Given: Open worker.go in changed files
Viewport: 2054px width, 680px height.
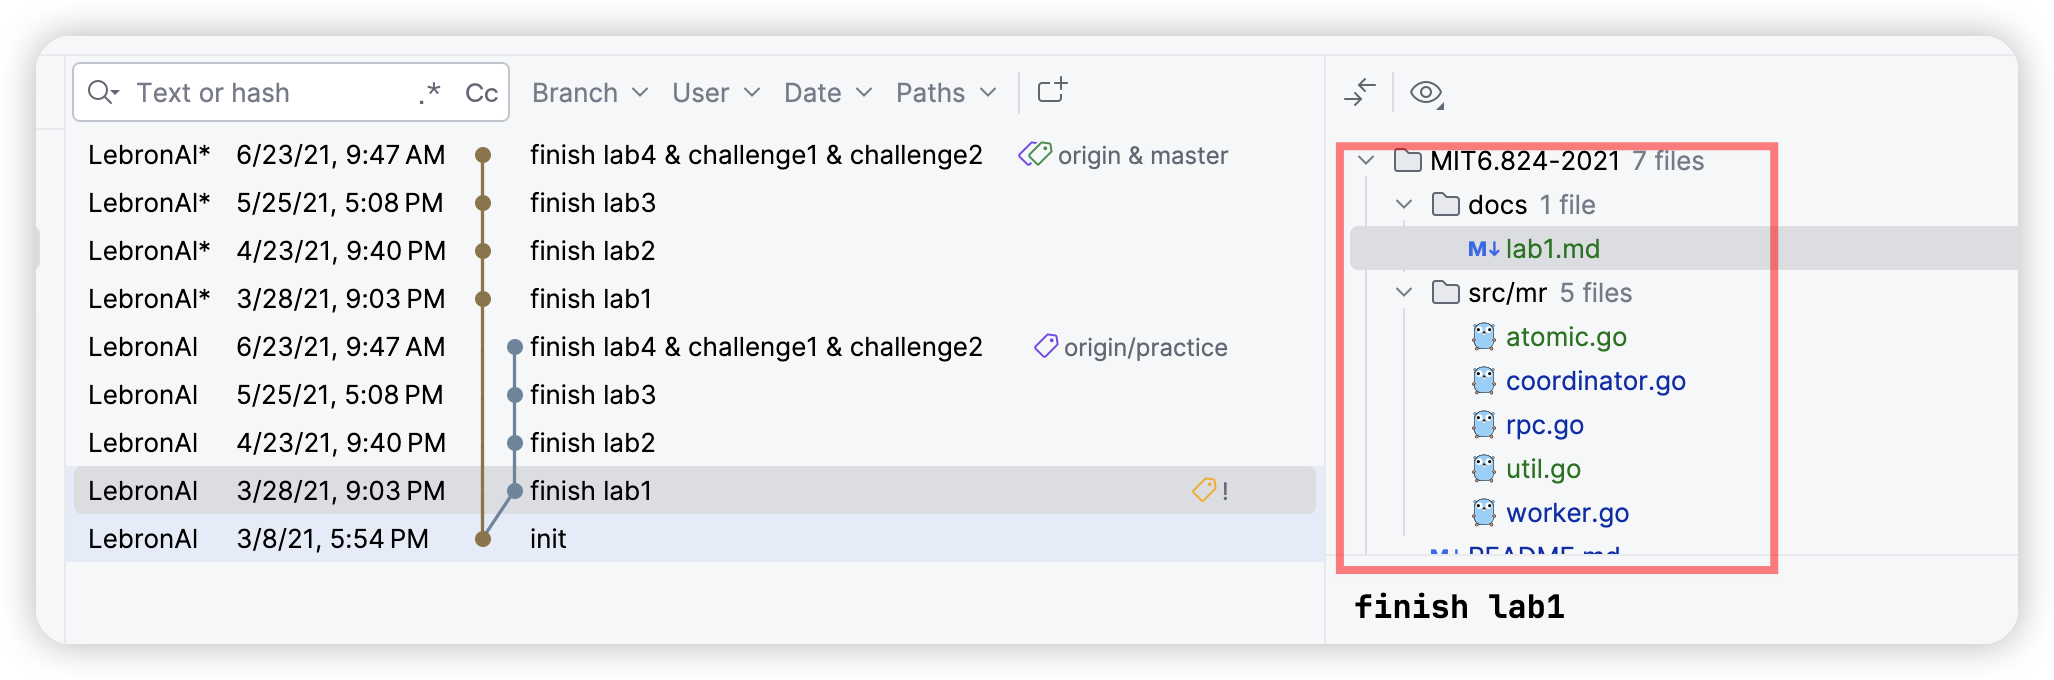Looking at the screenshot, I should click(x=1567, y=513).
